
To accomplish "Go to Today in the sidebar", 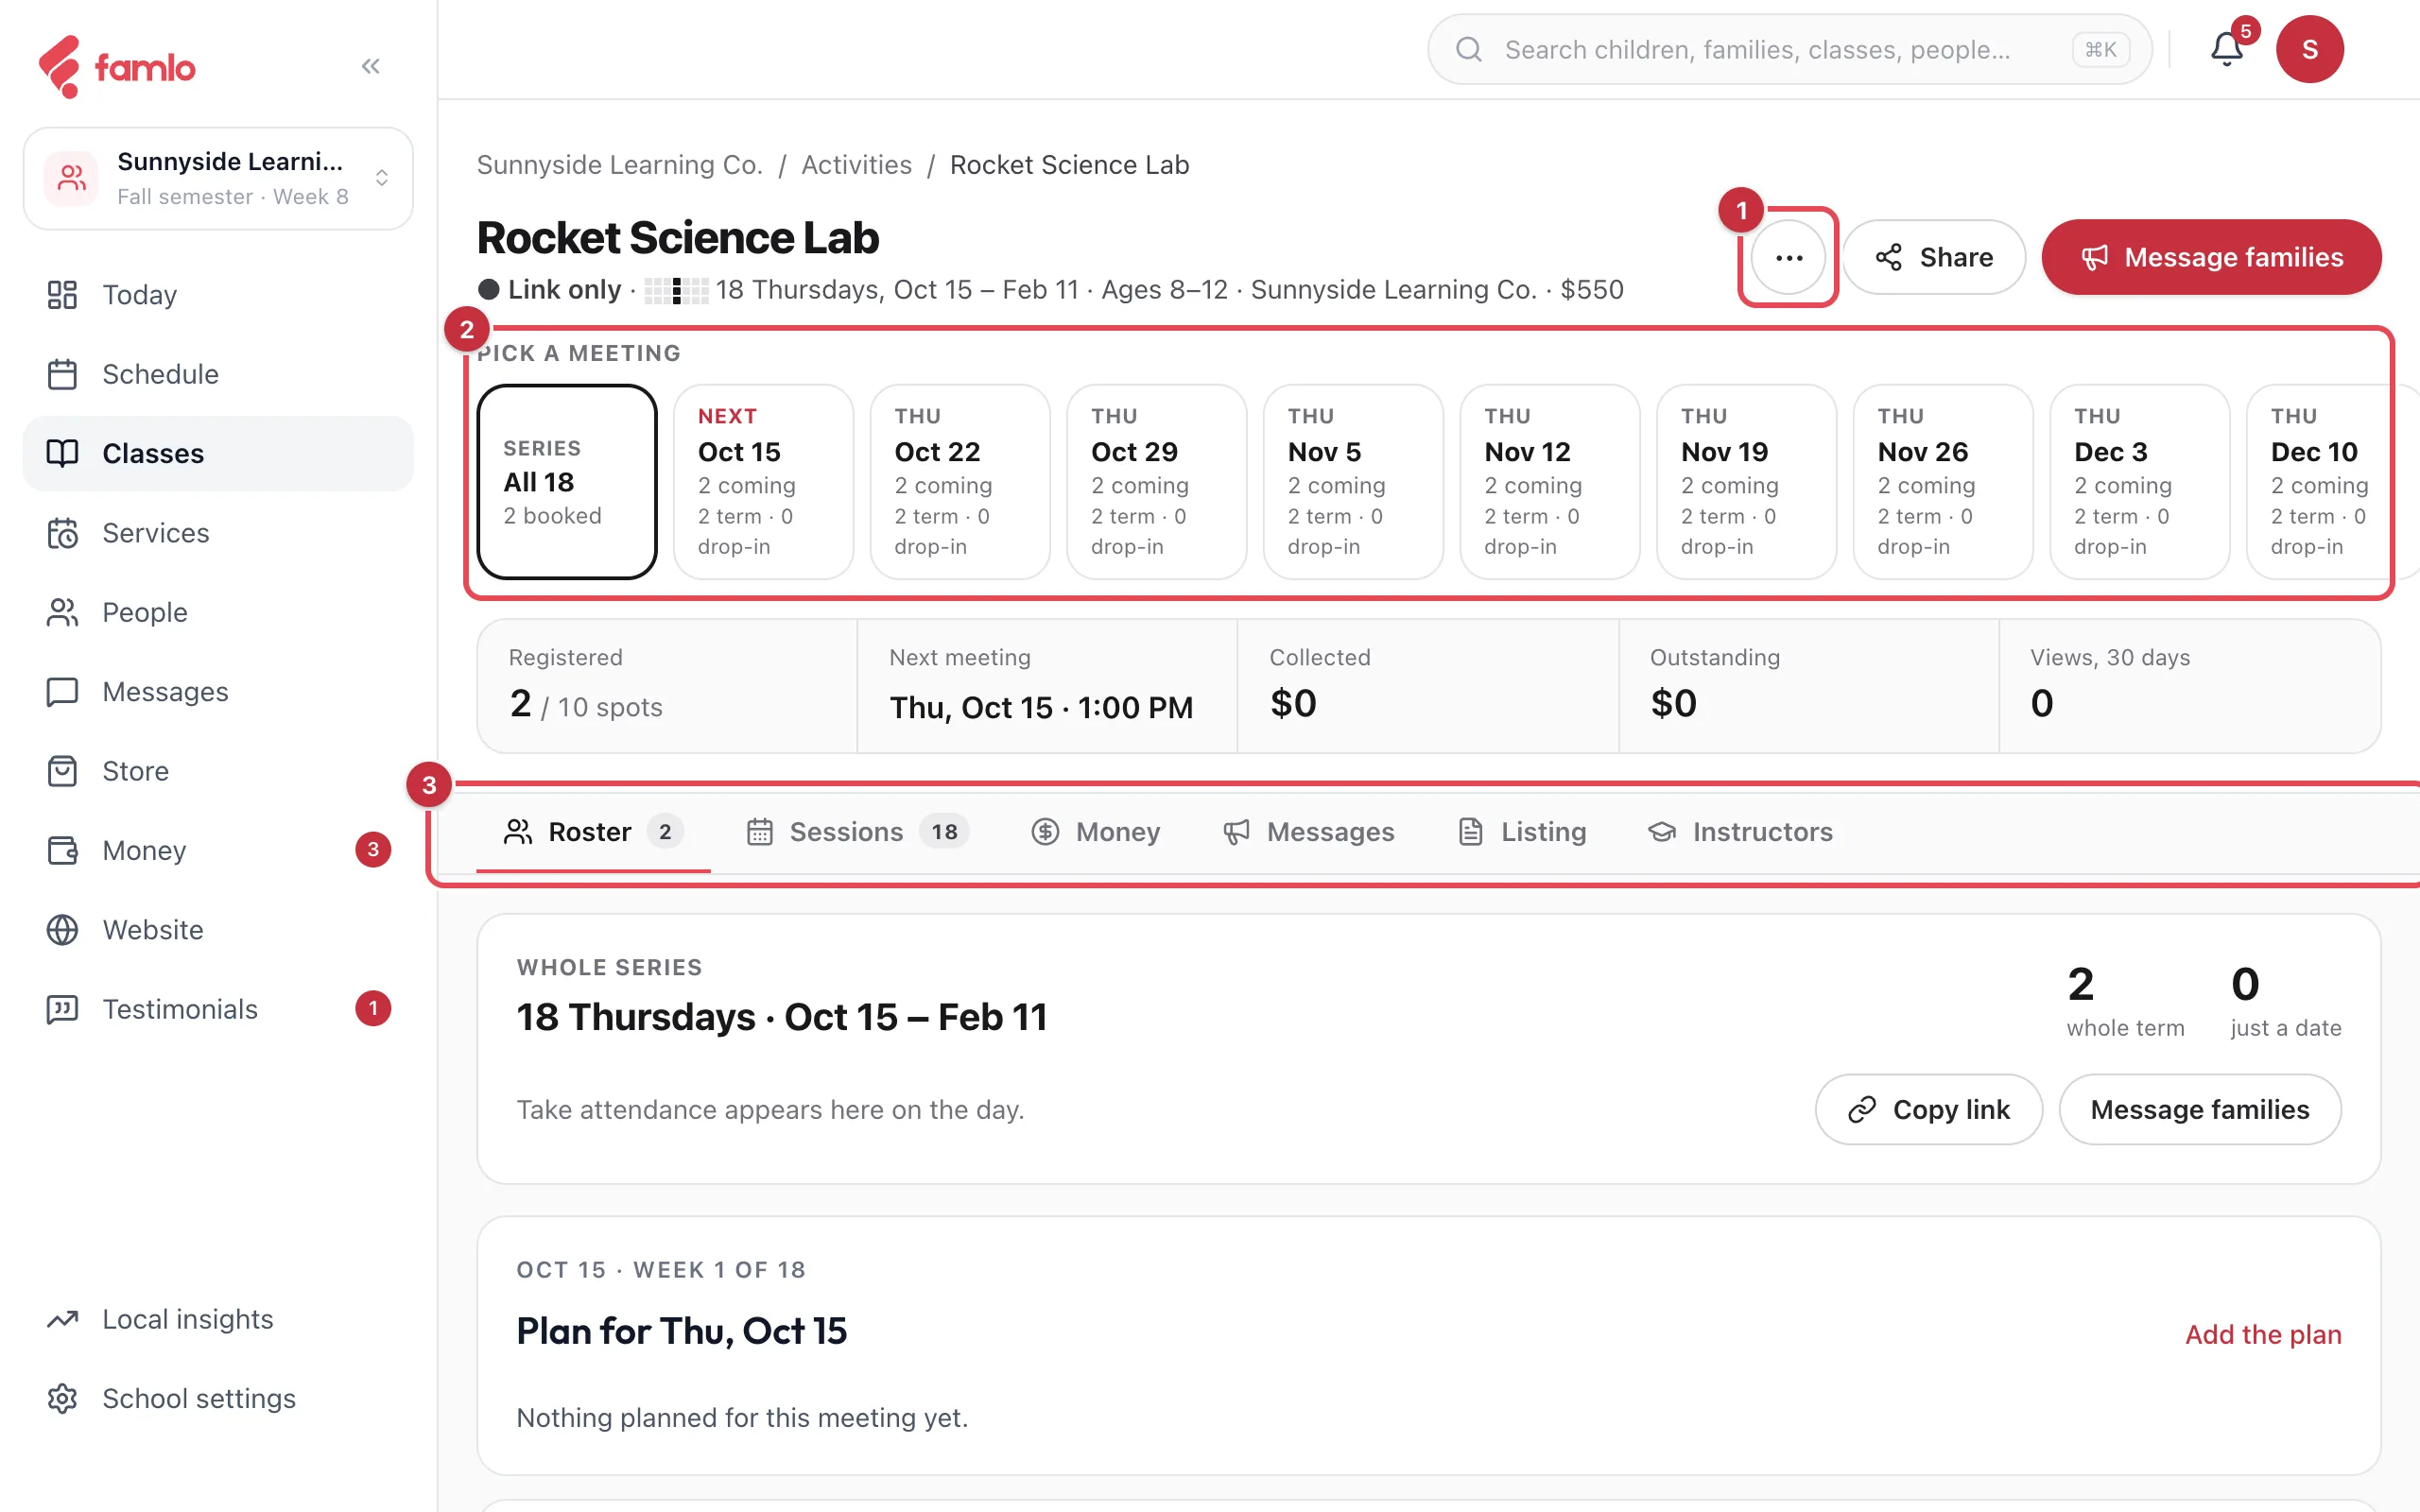I will (218, 295).
